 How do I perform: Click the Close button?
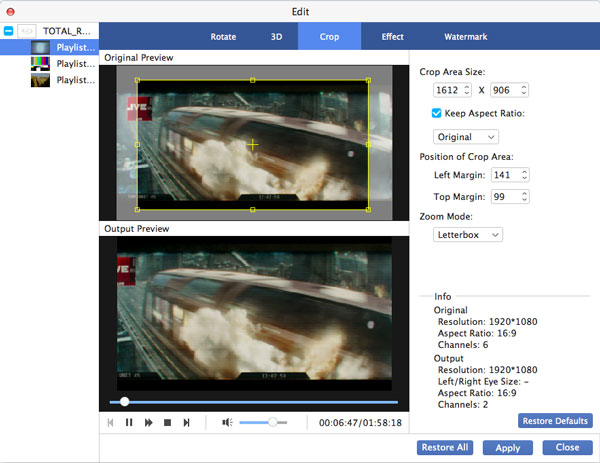point(567,448)
